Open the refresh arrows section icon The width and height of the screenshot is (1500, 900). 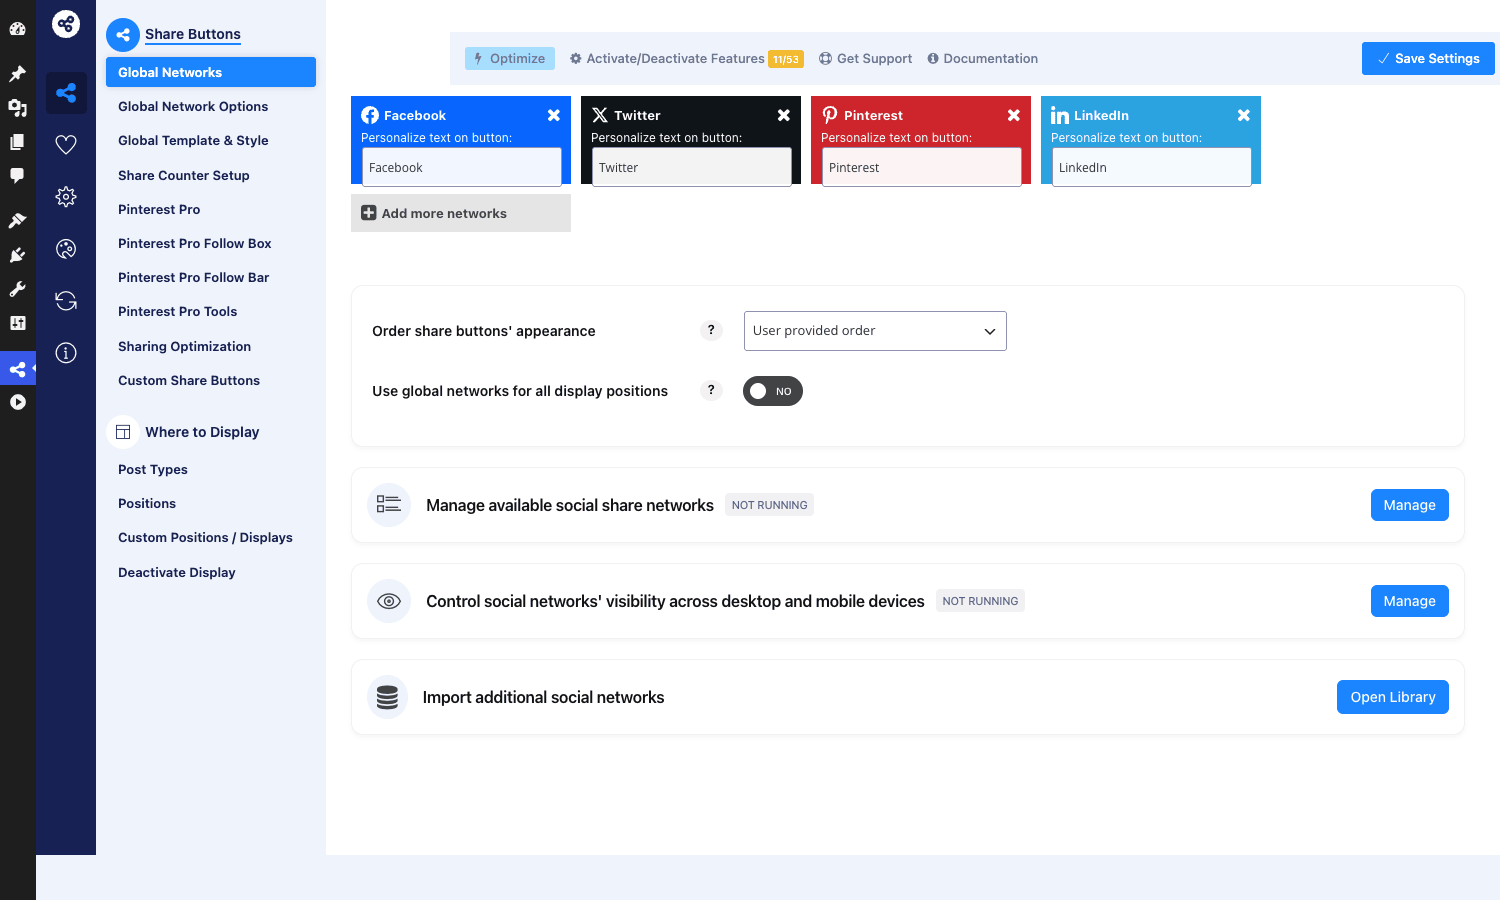coord(66,301)
